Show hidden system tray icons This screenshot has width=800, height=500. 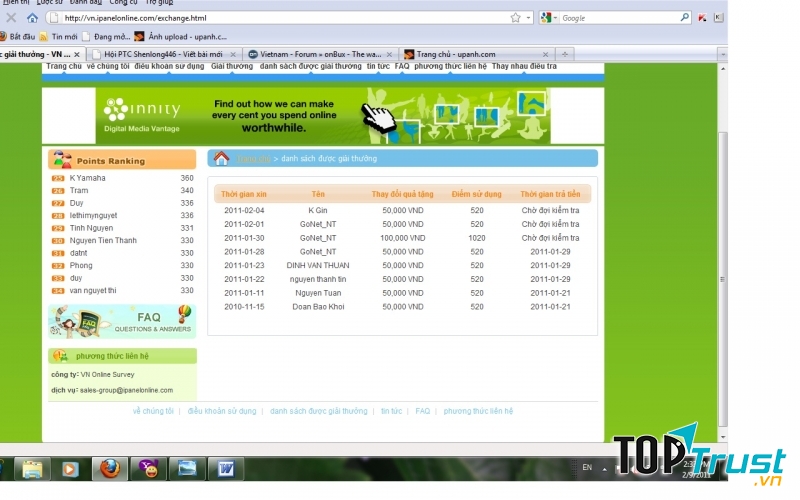click(x=603, y=468)
